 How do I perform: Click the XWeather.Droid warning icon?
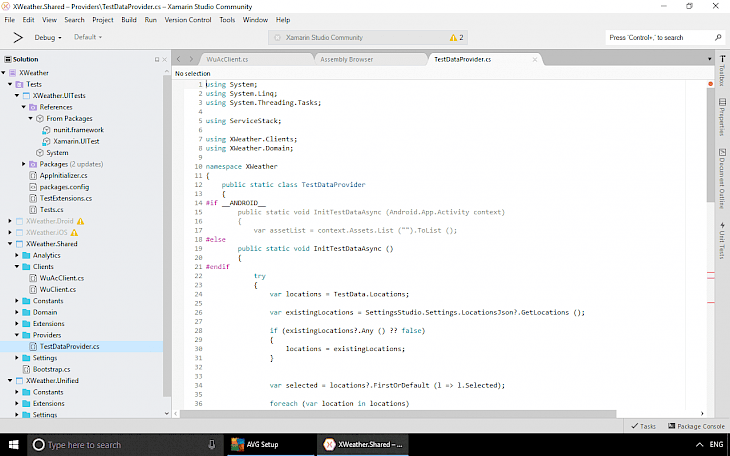pos(81,221)
